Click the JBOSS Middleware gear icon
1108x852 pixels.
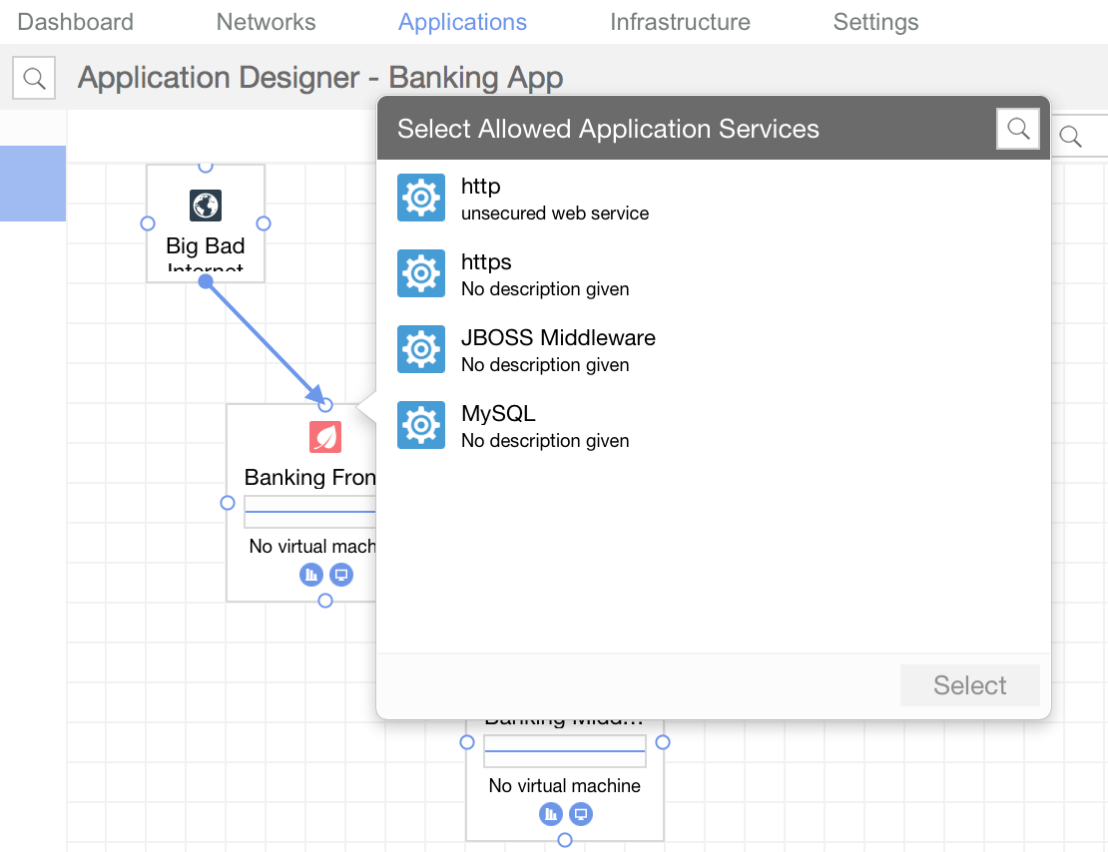point(421,350)
